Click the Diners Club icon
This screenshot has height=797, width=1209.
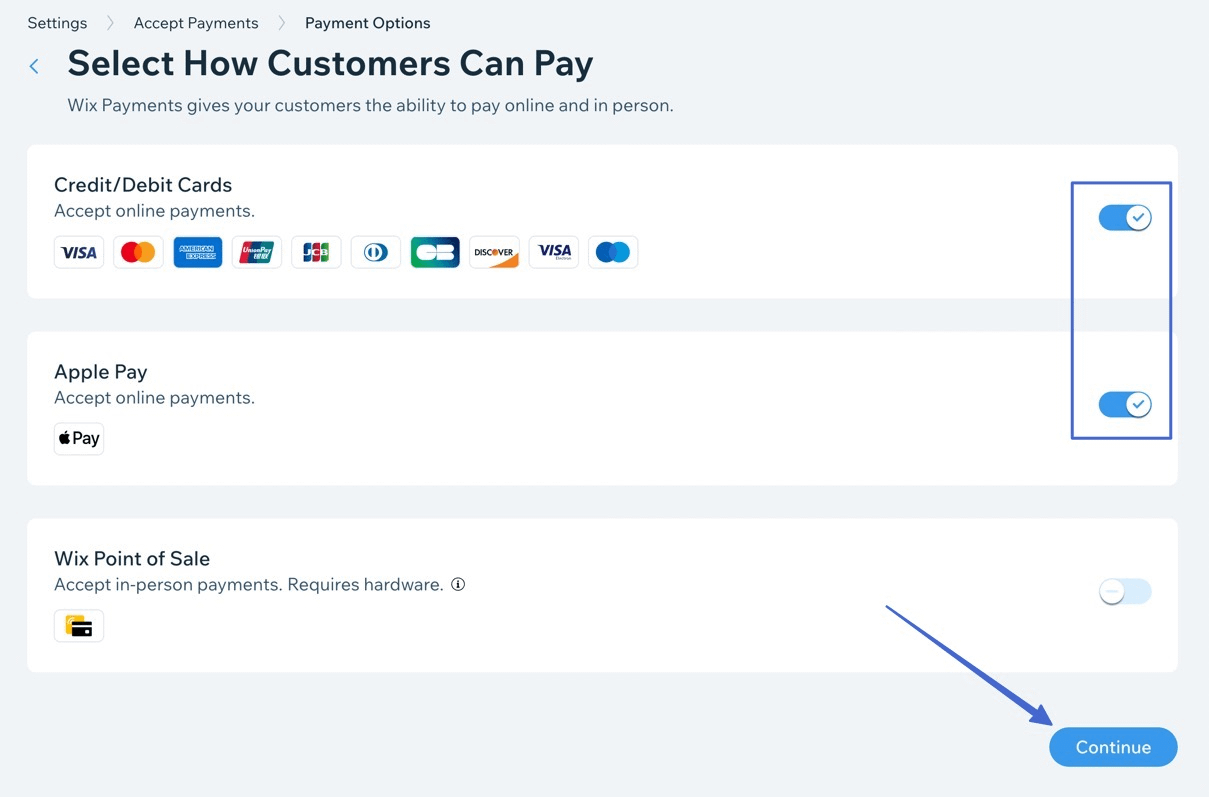click(375, 252)
